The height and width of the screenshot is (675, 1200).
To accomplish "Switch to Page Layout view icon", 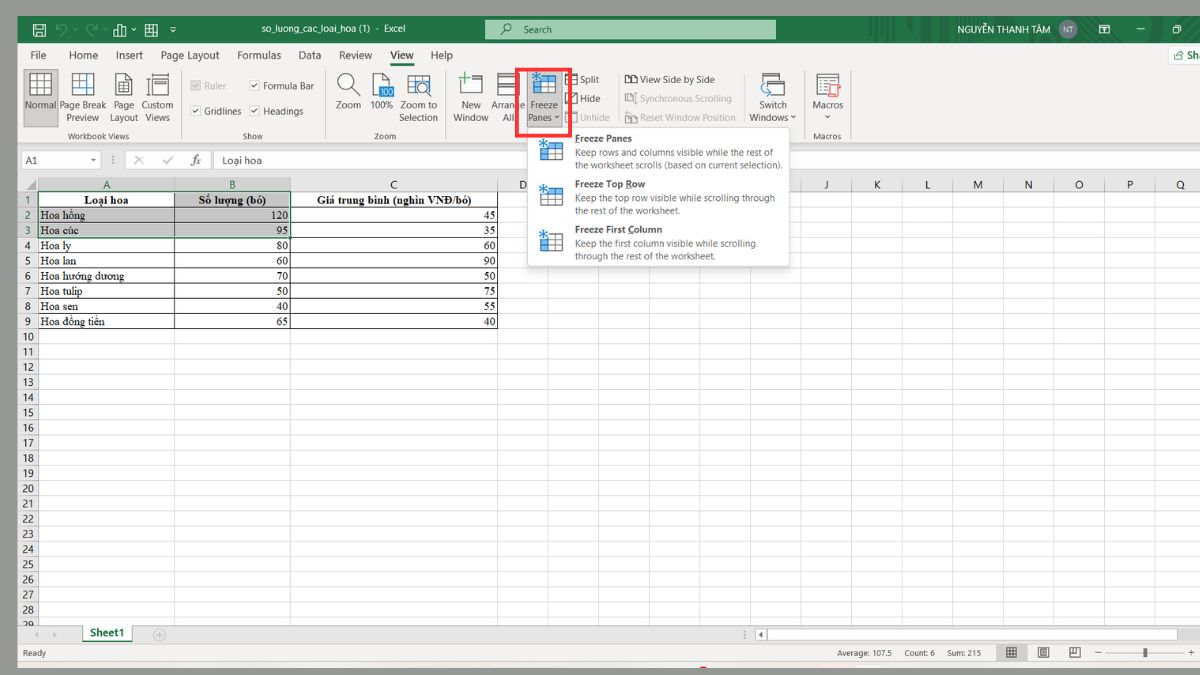I will 123,85.
